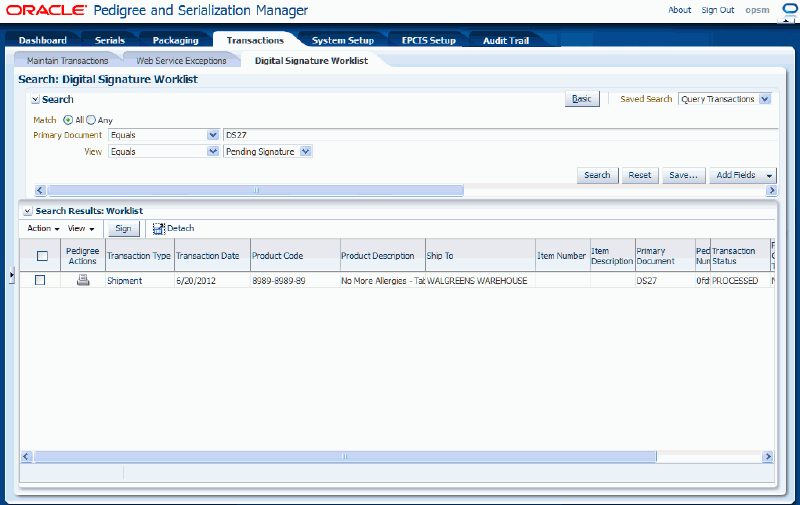Viewport: 800px width, 505px height.
Task: Open the View menu in results toolbar
Action: (x=81, y=228)
